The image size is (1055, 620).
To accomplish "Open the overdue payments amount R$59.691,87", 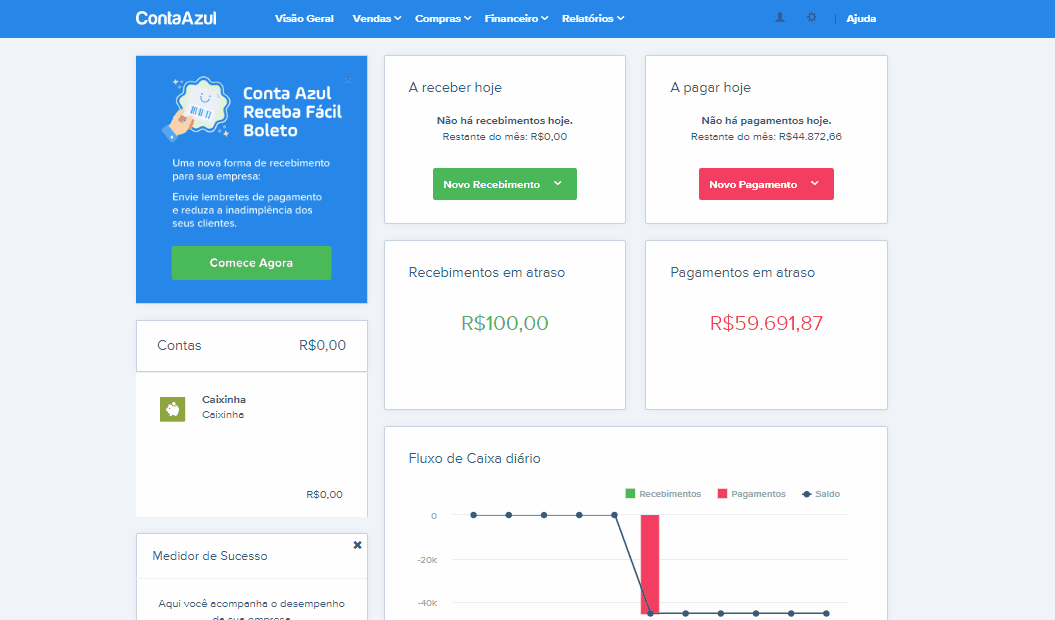I will (x=766, y=323).
